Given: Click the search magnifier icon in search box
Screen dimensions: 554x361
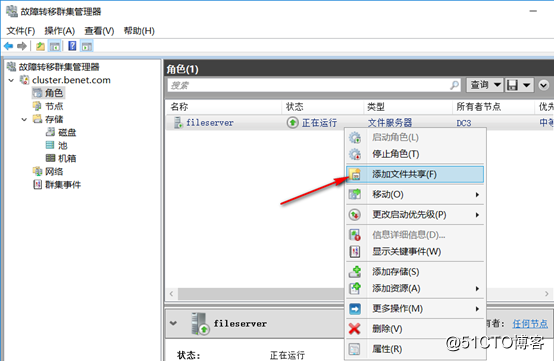Looking at the screenshot, I should (x=454, y=85).
